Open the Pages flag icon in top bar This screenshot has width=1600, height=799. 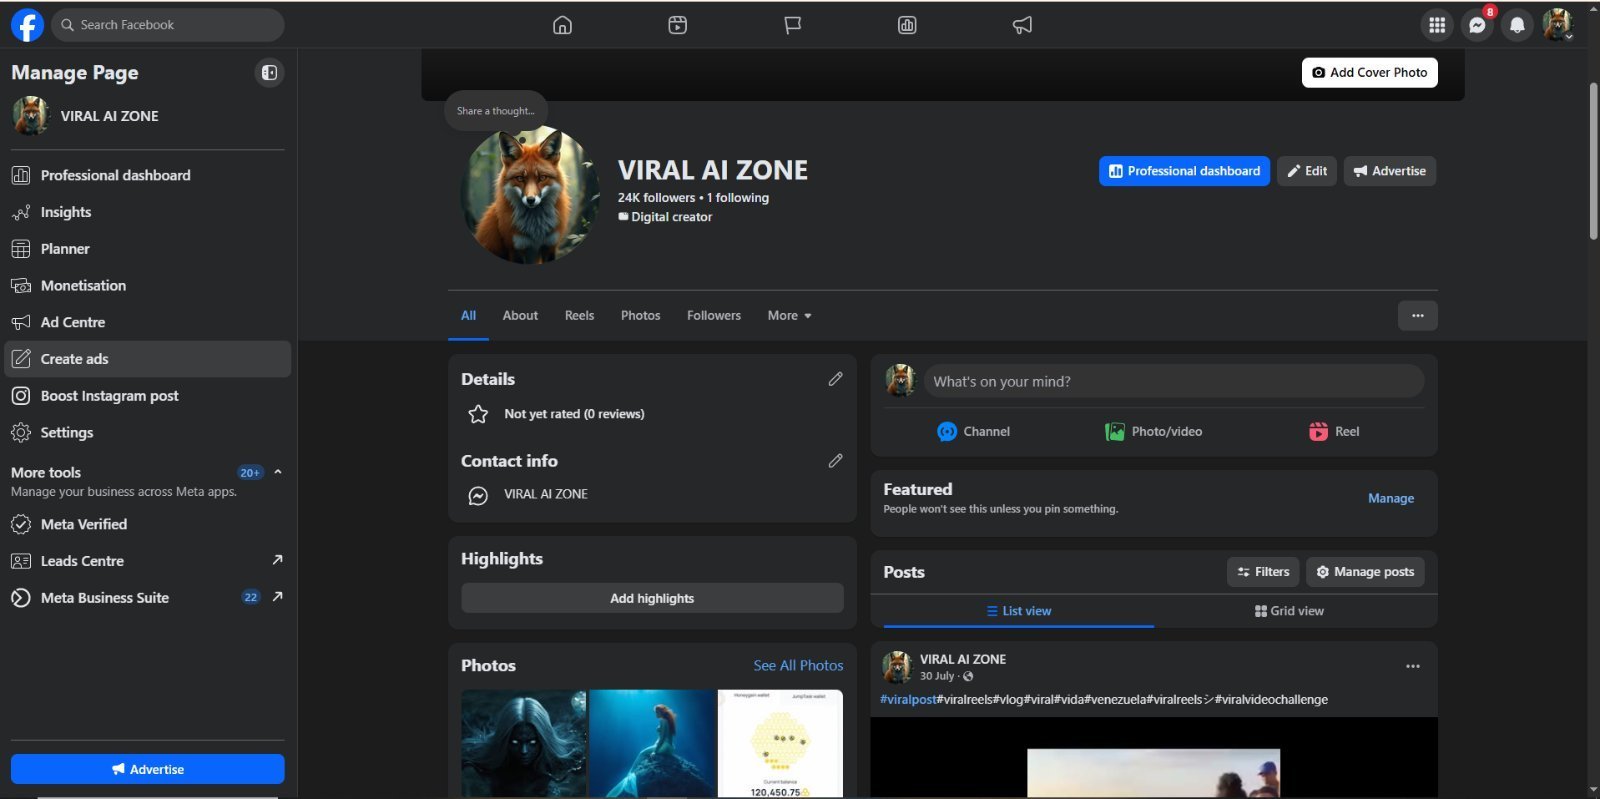pyautogui.click(x=793, y=25)
